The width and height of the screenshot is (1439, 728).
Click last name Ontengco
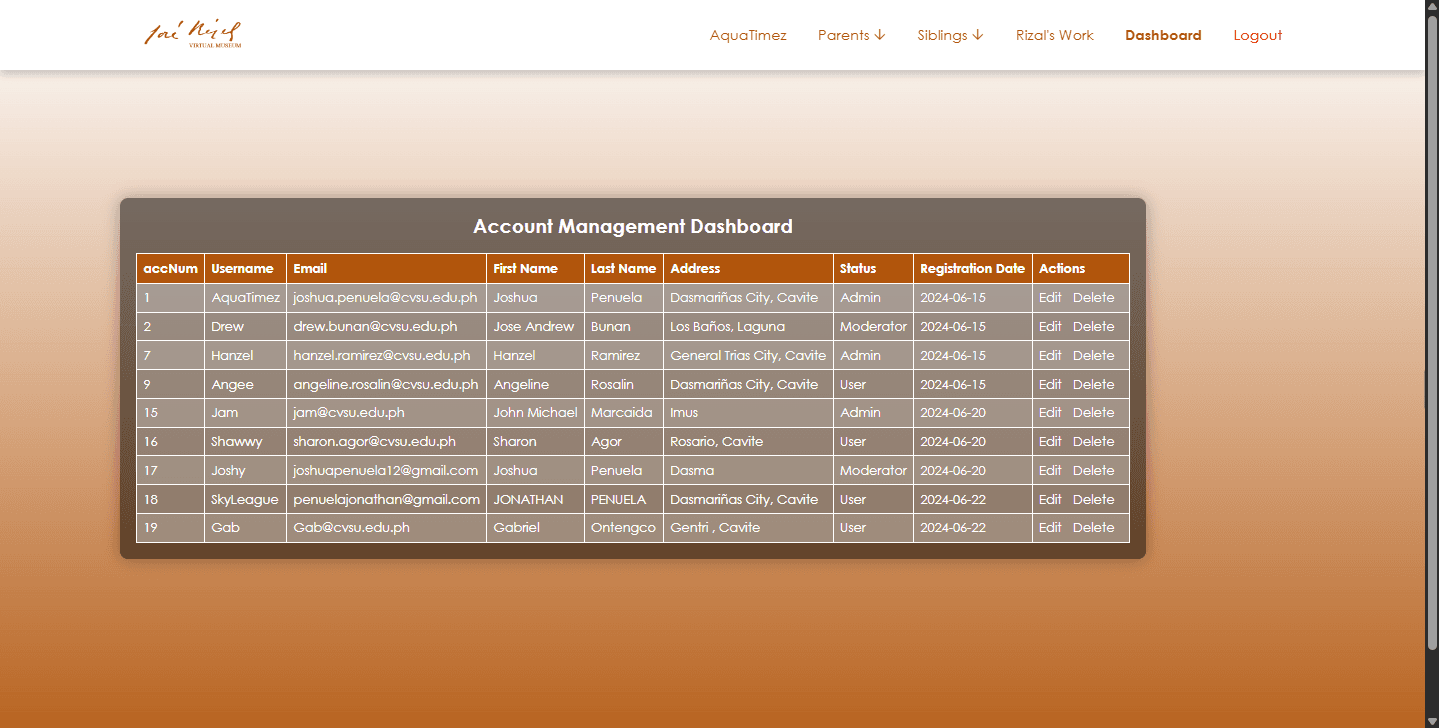(x=623, y=527)
